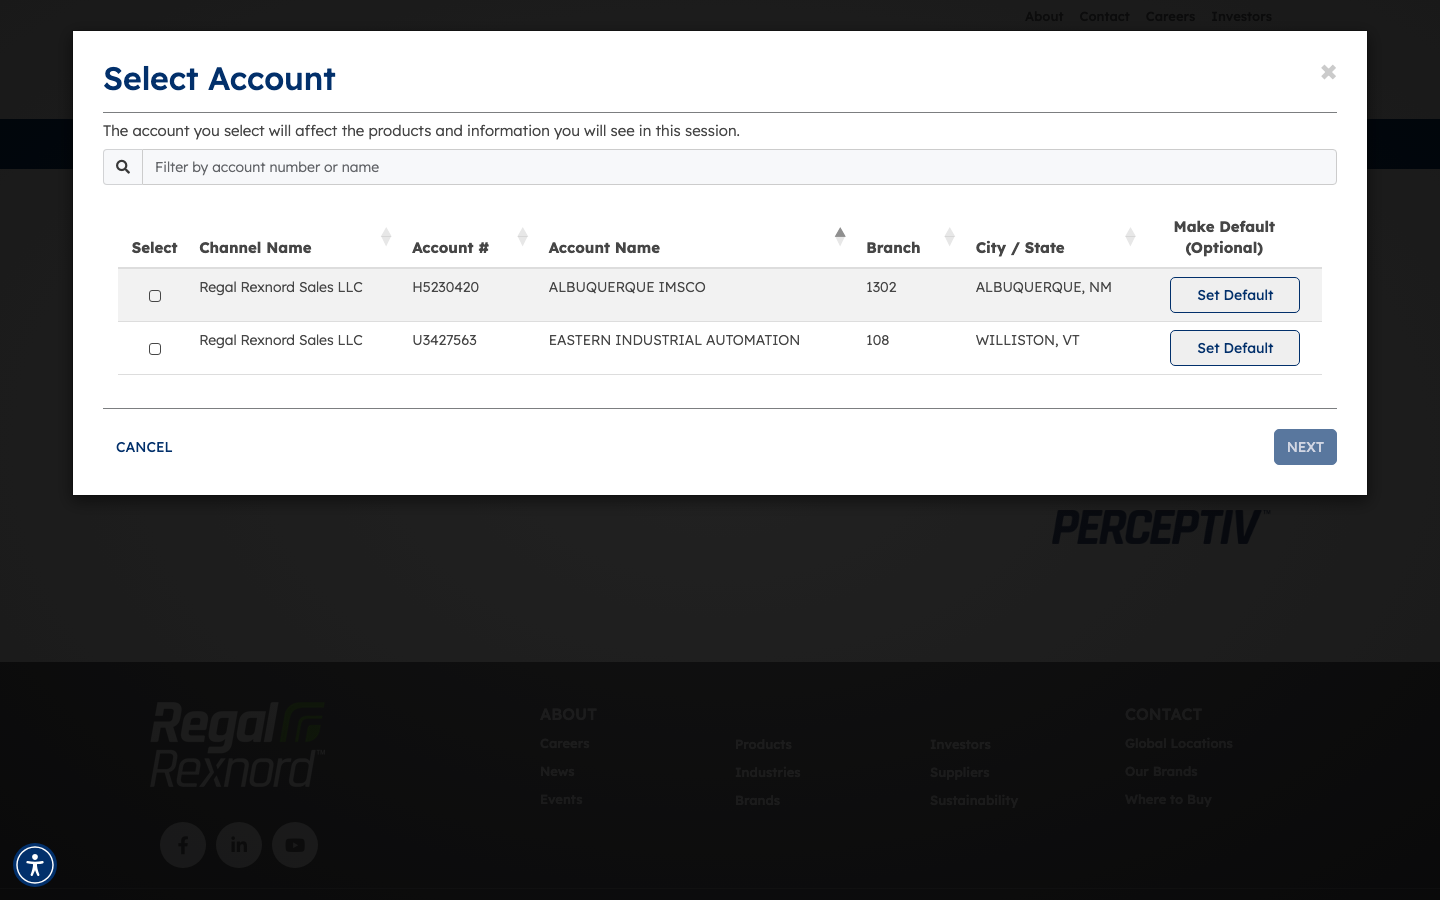The image size is (1440, 900).
Task: Sort by Account Name column arrow
Action: (x=840, y=237)
